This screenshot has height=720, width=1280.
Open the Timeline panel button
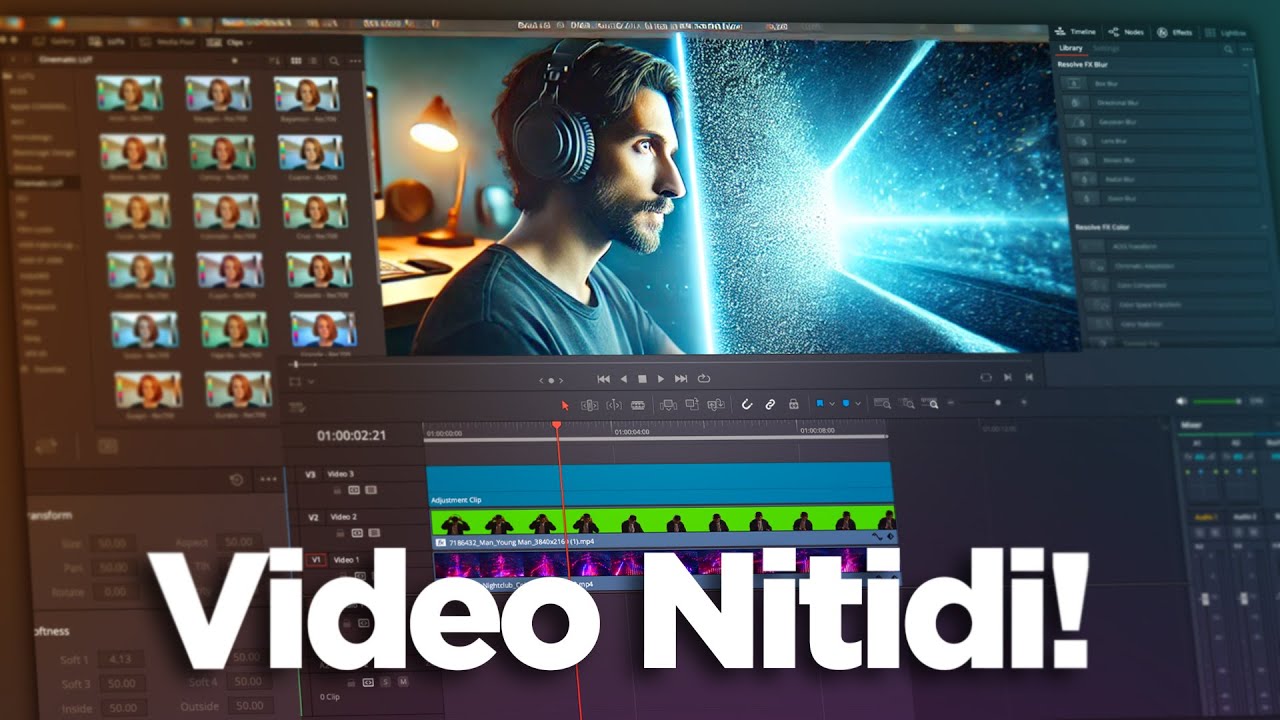[1075, 32]
